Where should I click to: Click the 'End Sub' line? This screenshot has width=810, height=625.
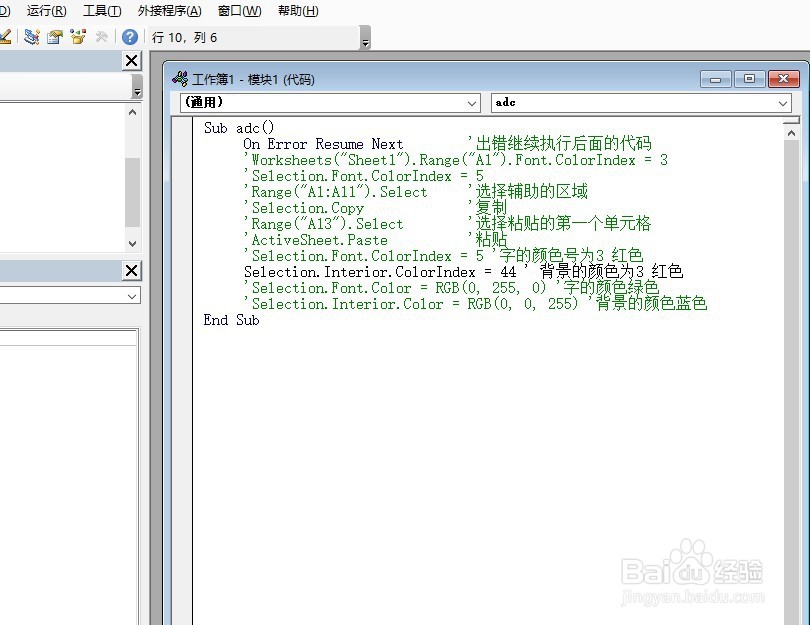click(231, 320)
